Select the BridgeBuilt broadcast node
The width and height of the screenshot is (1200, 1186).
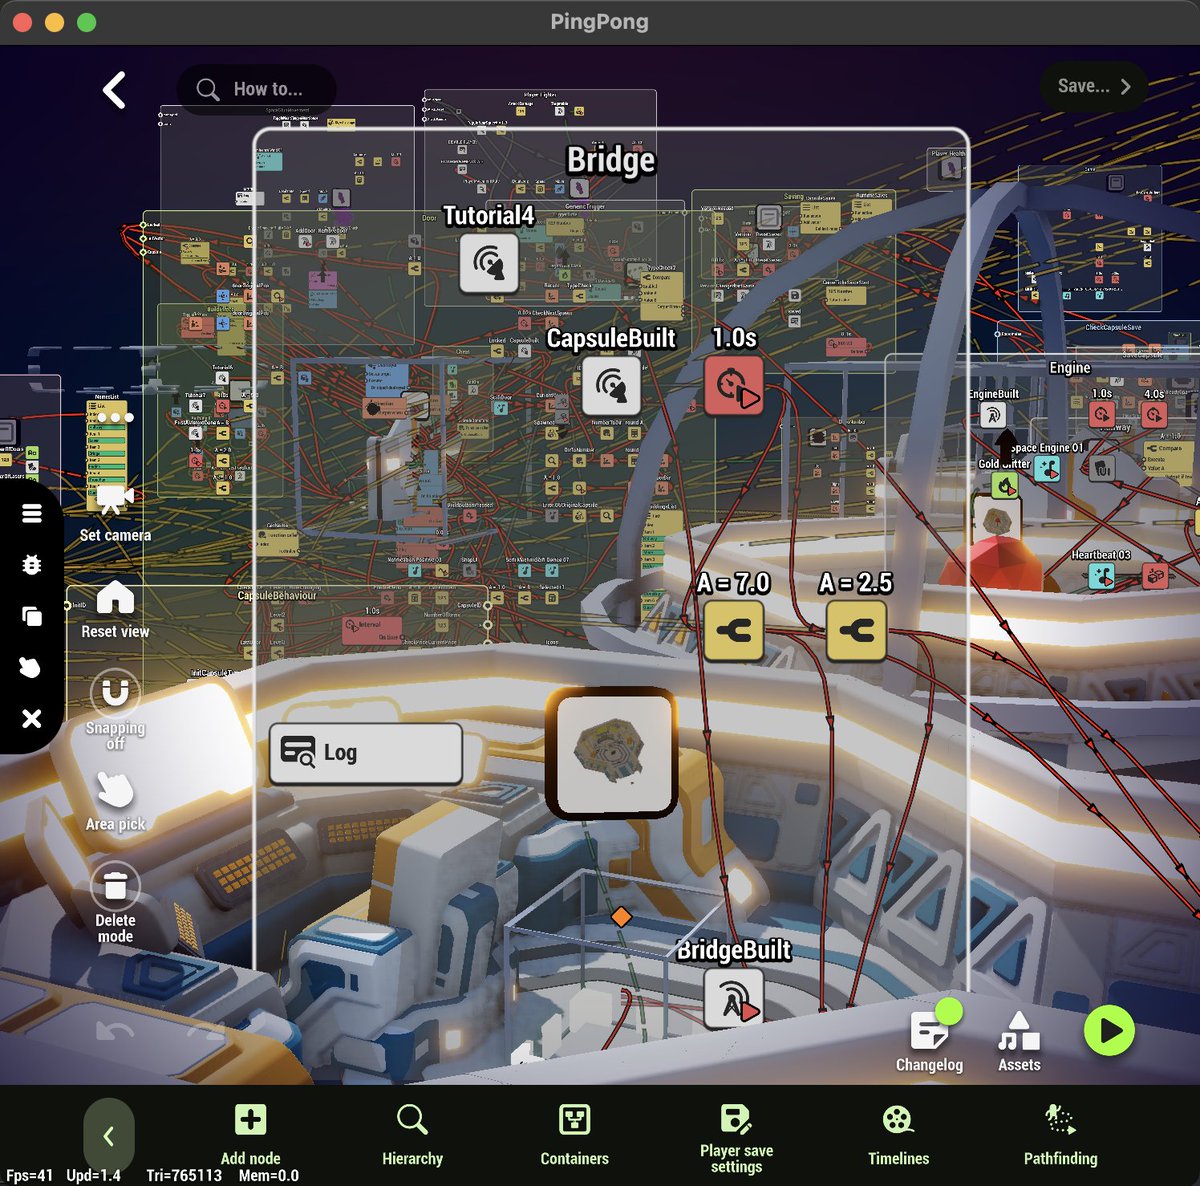click(734, 998)
